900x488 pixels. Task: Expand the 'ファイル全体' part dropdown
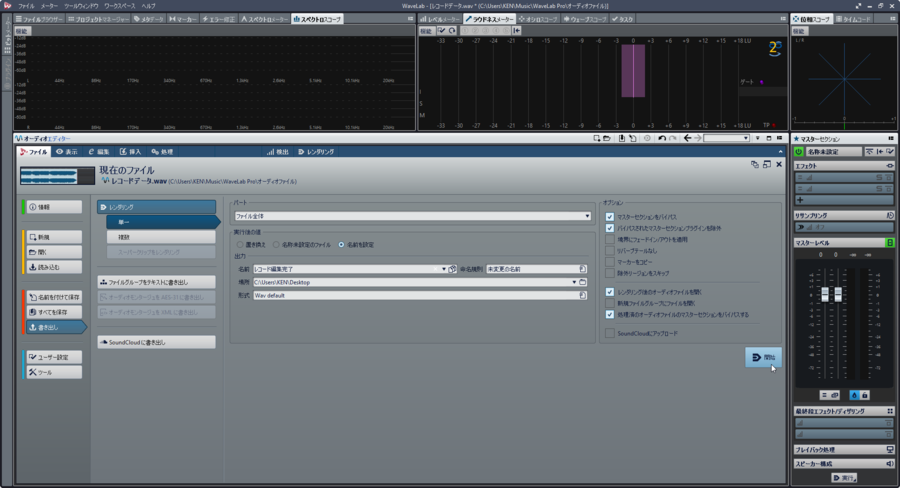pos(587,215)
